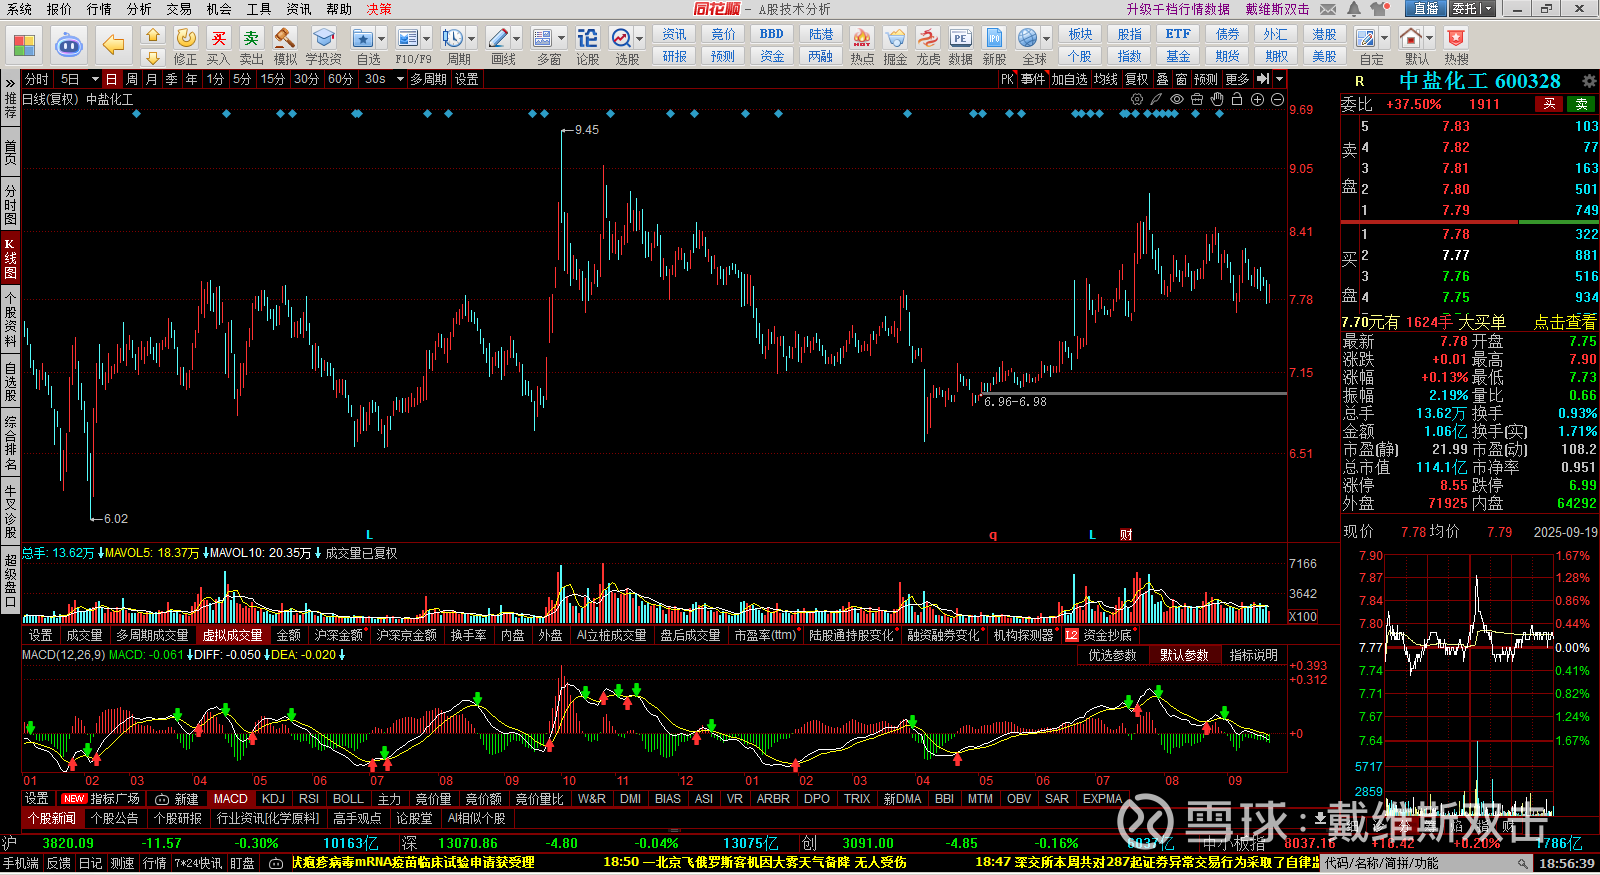
Task: Open the 掘金 icon
Action: point(895,39)
